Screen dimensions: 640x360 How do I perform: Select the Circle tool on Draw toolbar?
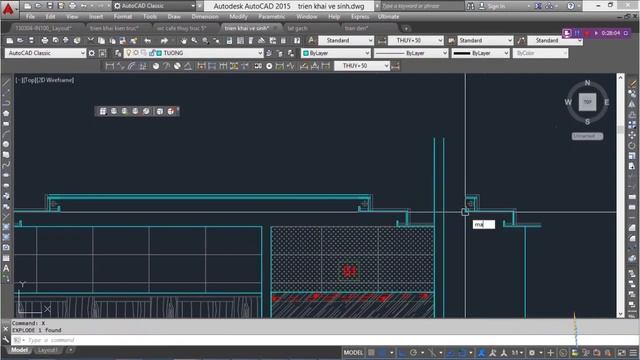point(6,144)
